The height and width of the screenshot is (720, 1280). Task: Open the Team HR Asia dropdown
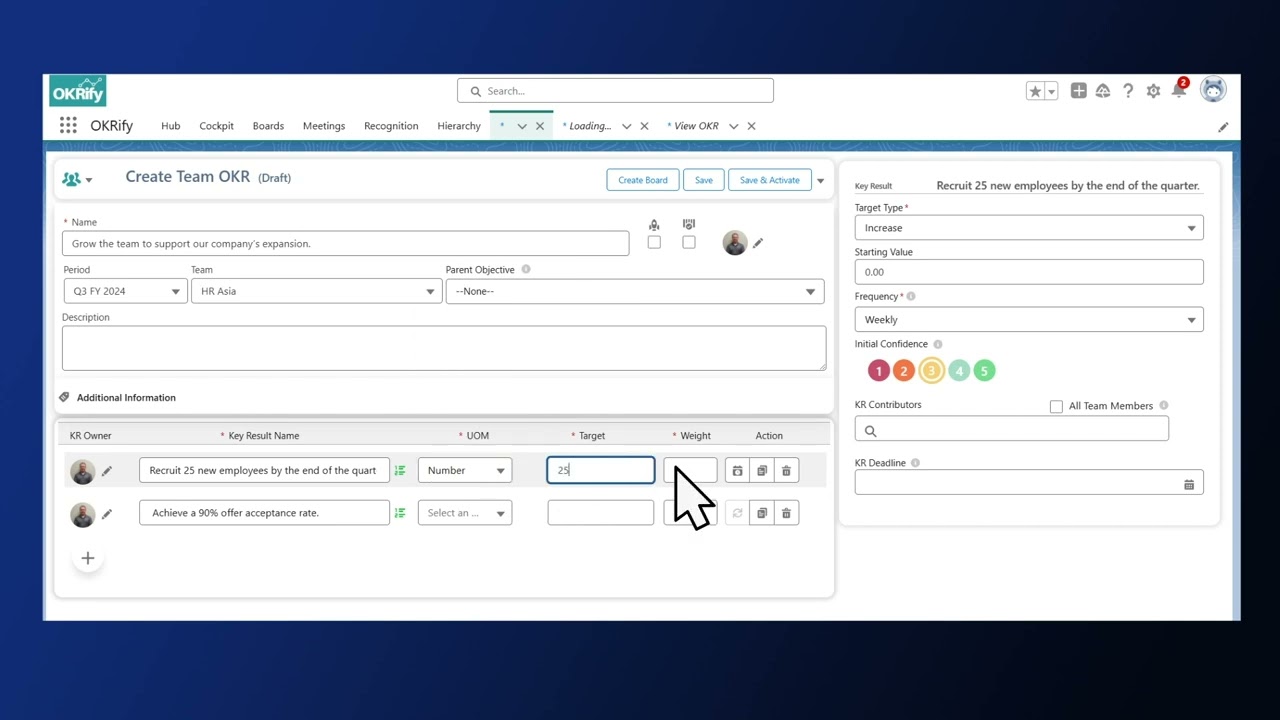click(x=316, y=291)
